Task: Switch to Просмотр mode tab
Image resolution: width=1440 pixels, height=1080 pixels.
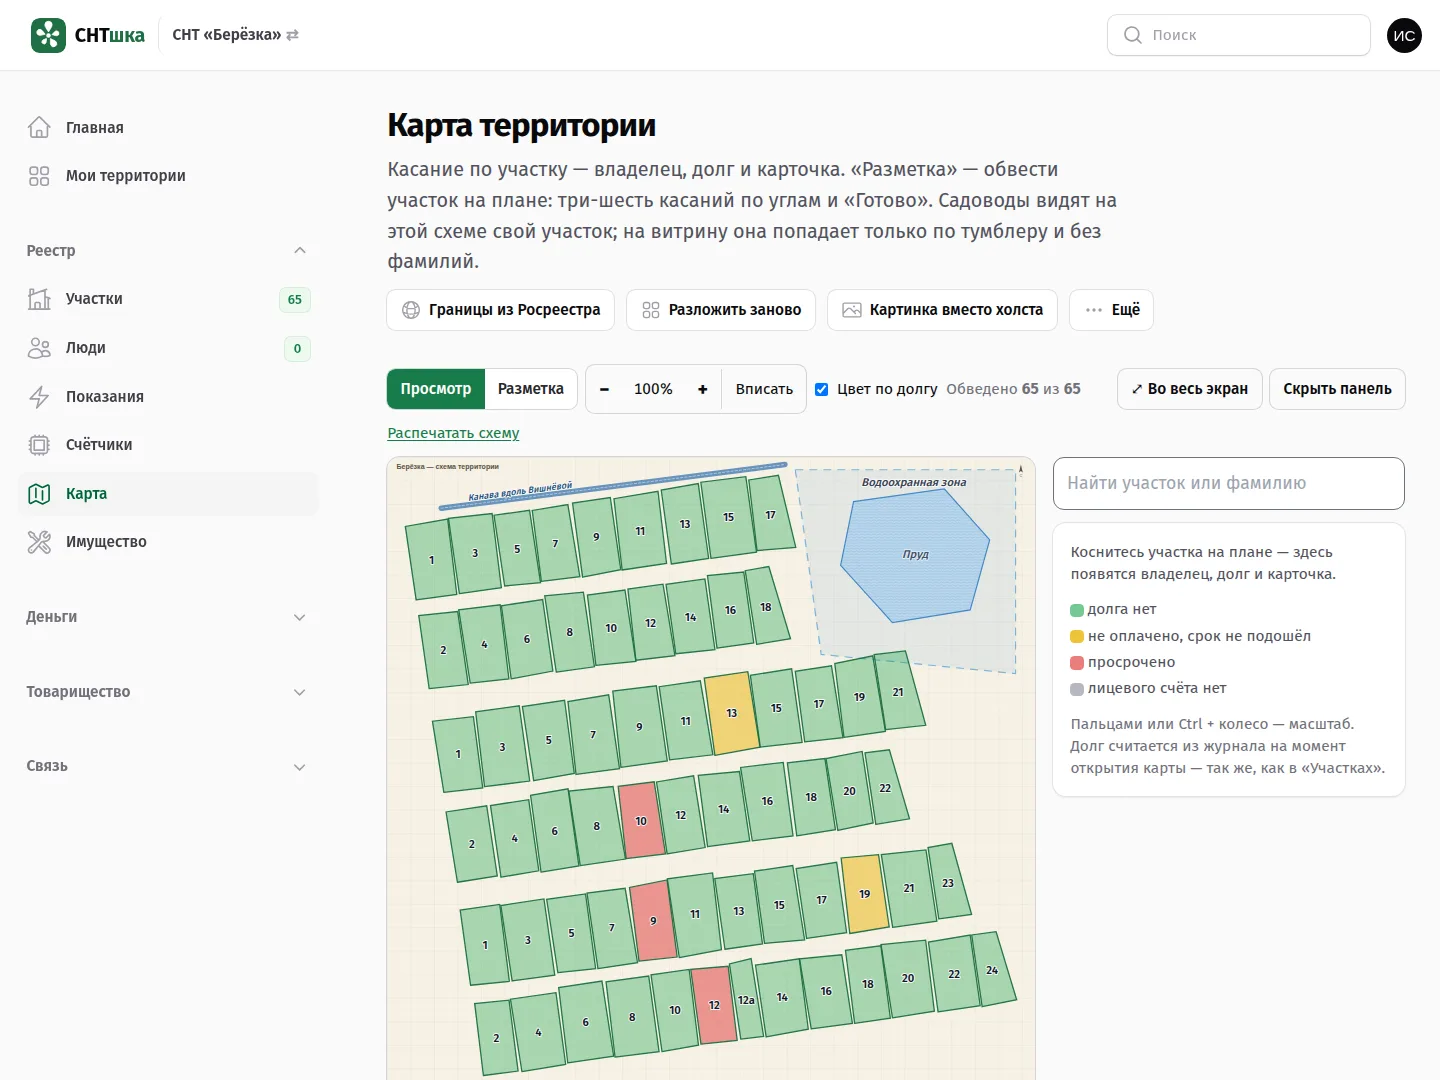Action: (436, 389)
